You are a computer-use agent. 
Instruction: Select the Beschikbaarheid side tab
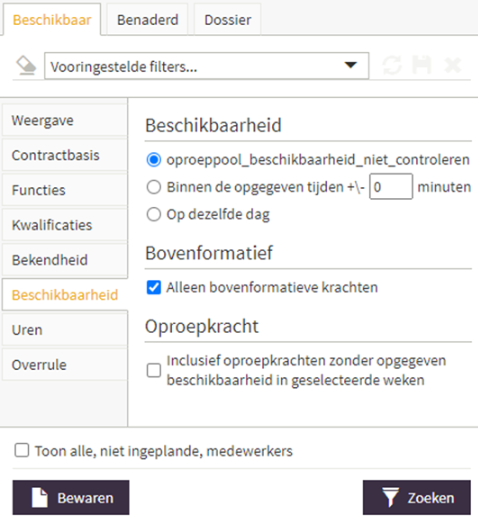point(65,295)
